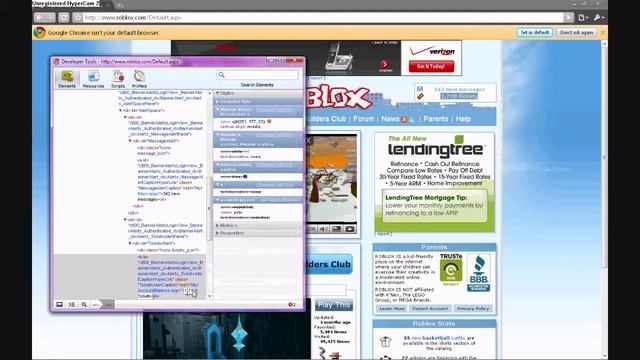Click the tickets icon in alerts
The height and width of the screenshot is (360, 640).
pos(420,96)
